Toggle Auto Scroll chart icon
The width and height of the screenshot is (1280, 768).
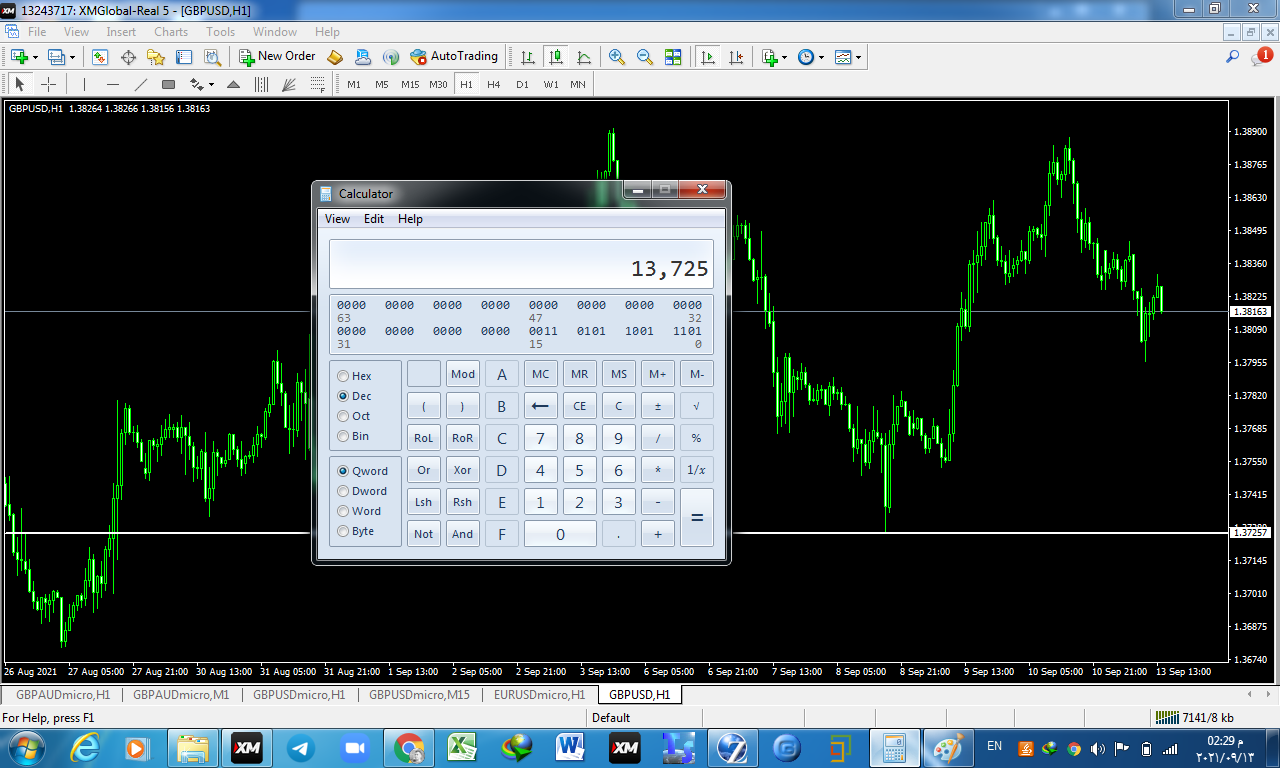(x=708, y=57)
